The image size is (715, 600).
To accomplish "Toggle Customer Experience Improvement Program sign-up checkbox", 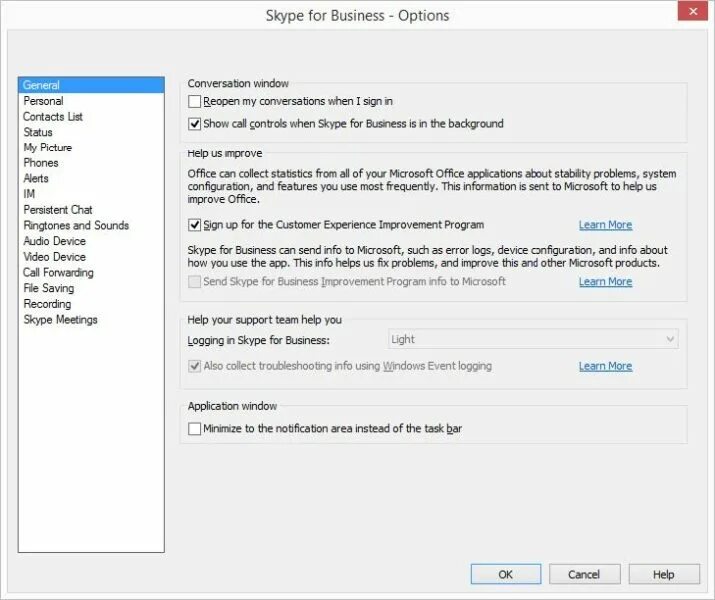I will click(x=195, y=225).
